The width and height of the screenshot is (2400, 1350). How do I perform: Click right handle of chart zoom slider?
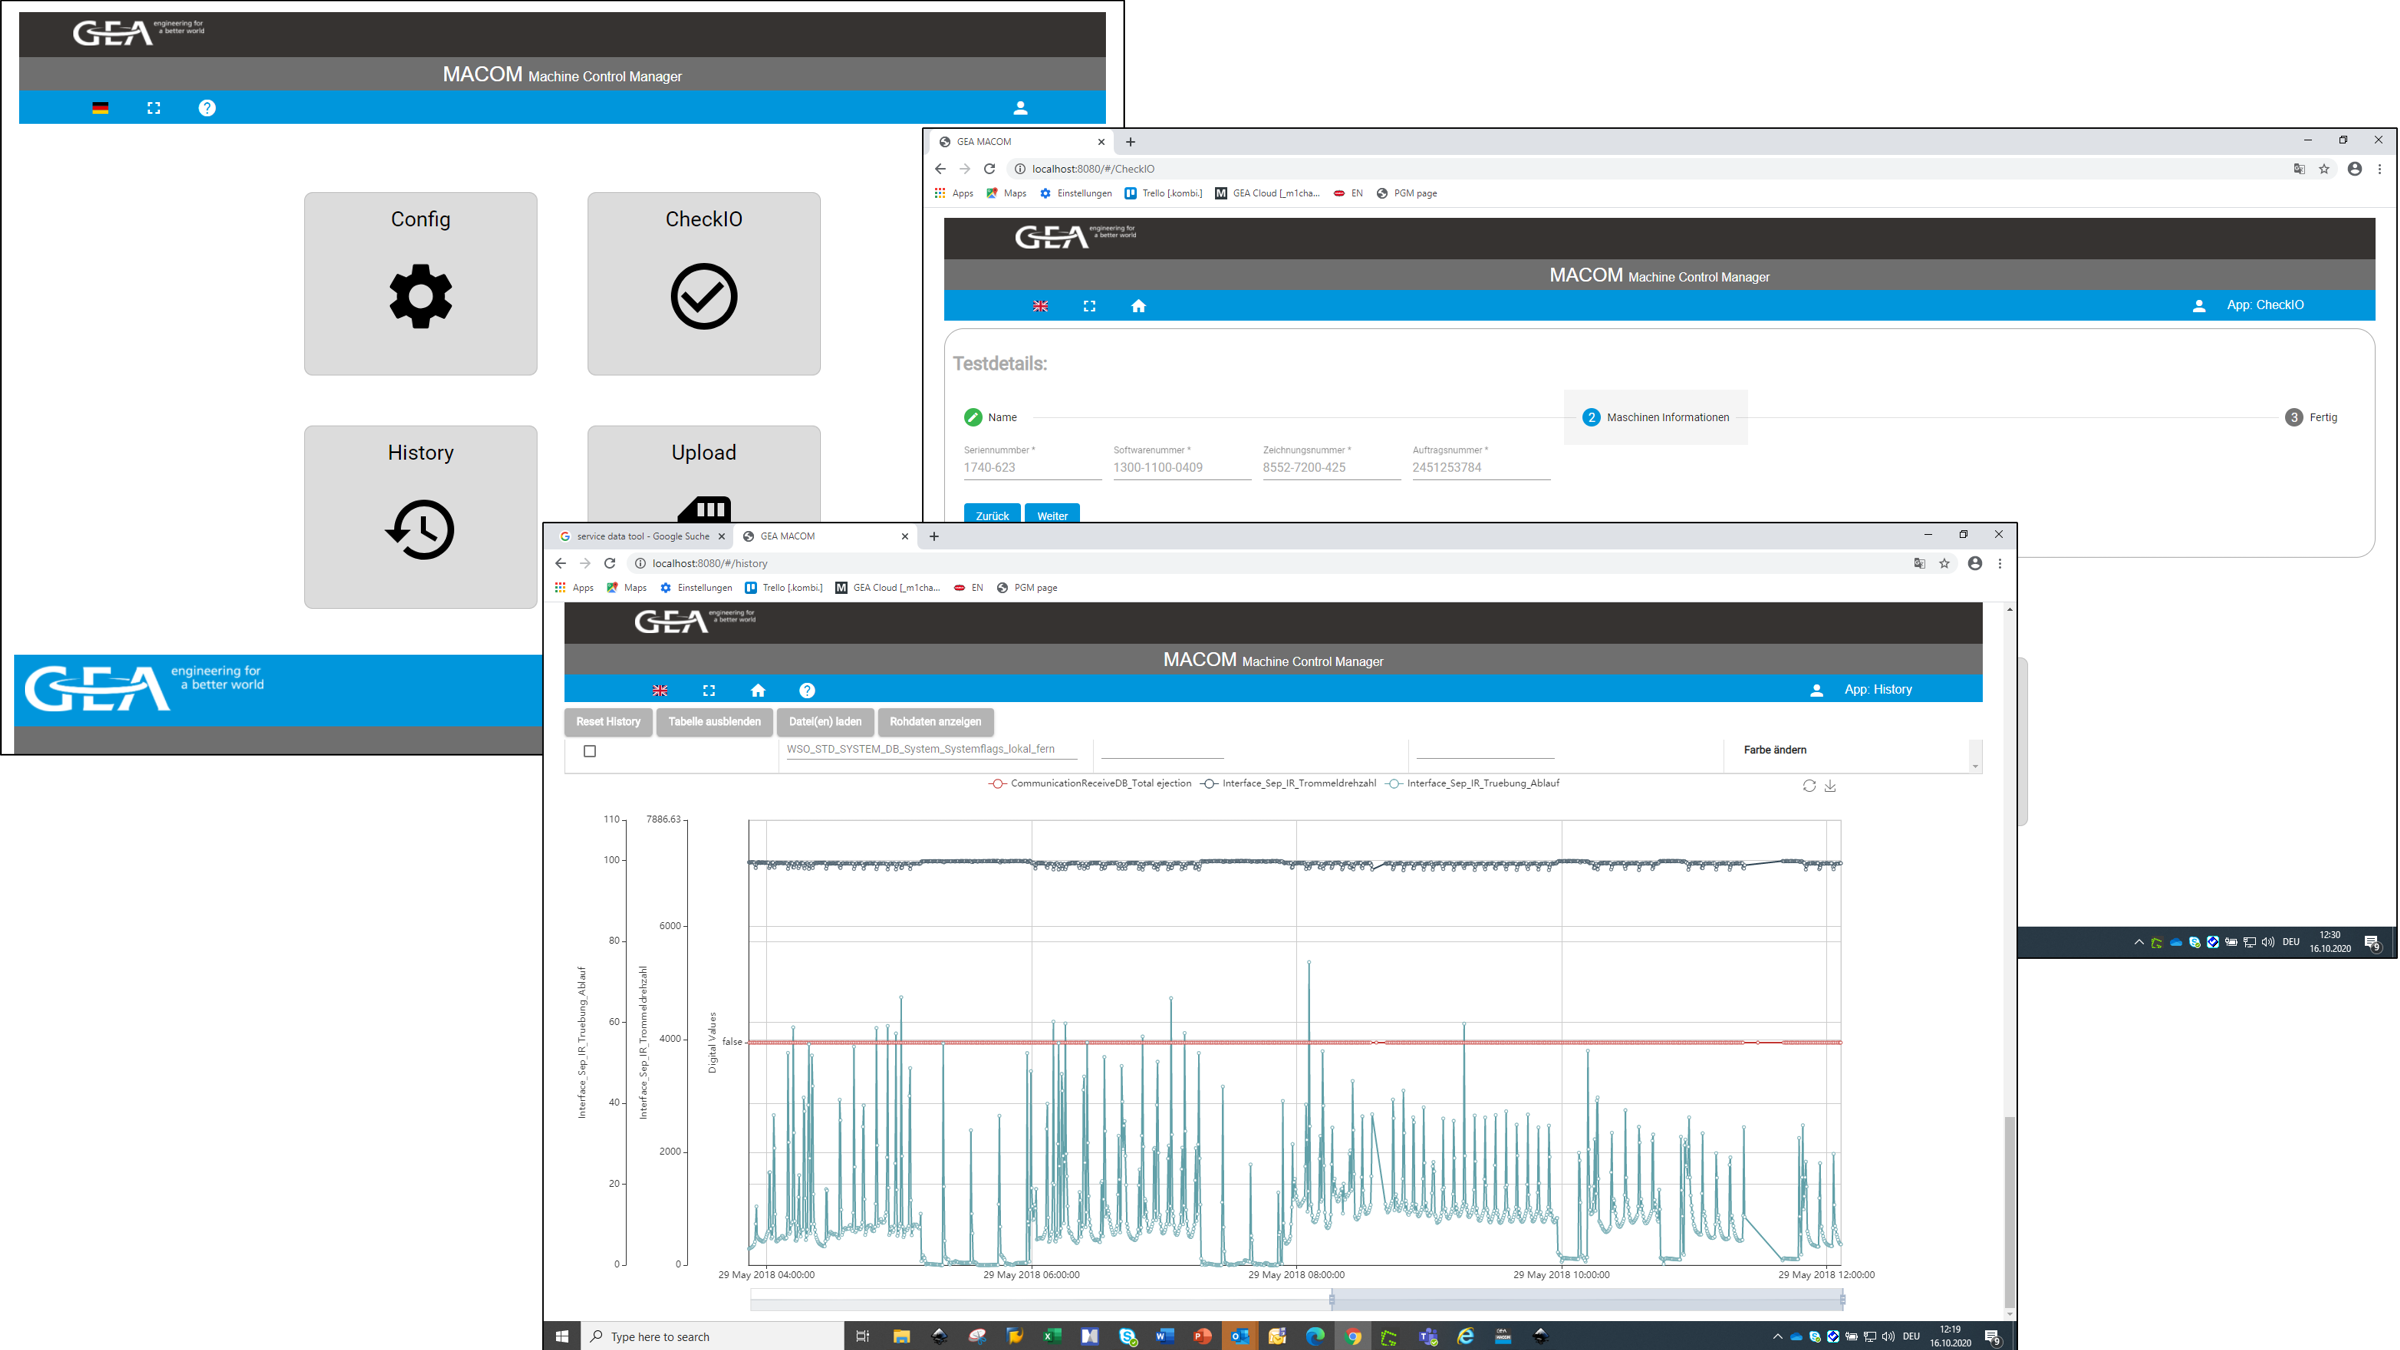point(1842,1300)
